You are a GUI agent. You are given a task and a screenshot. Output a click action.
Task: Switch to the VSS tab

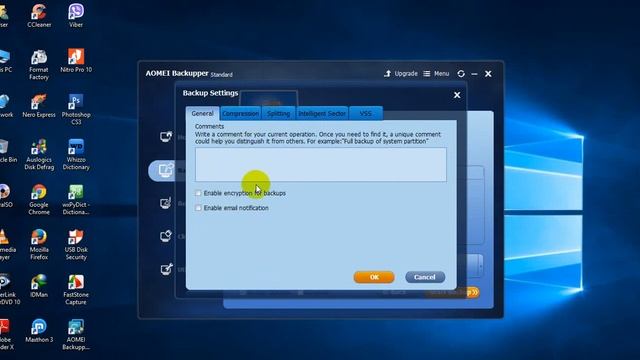pyautogui.click(x=366, y=113)
